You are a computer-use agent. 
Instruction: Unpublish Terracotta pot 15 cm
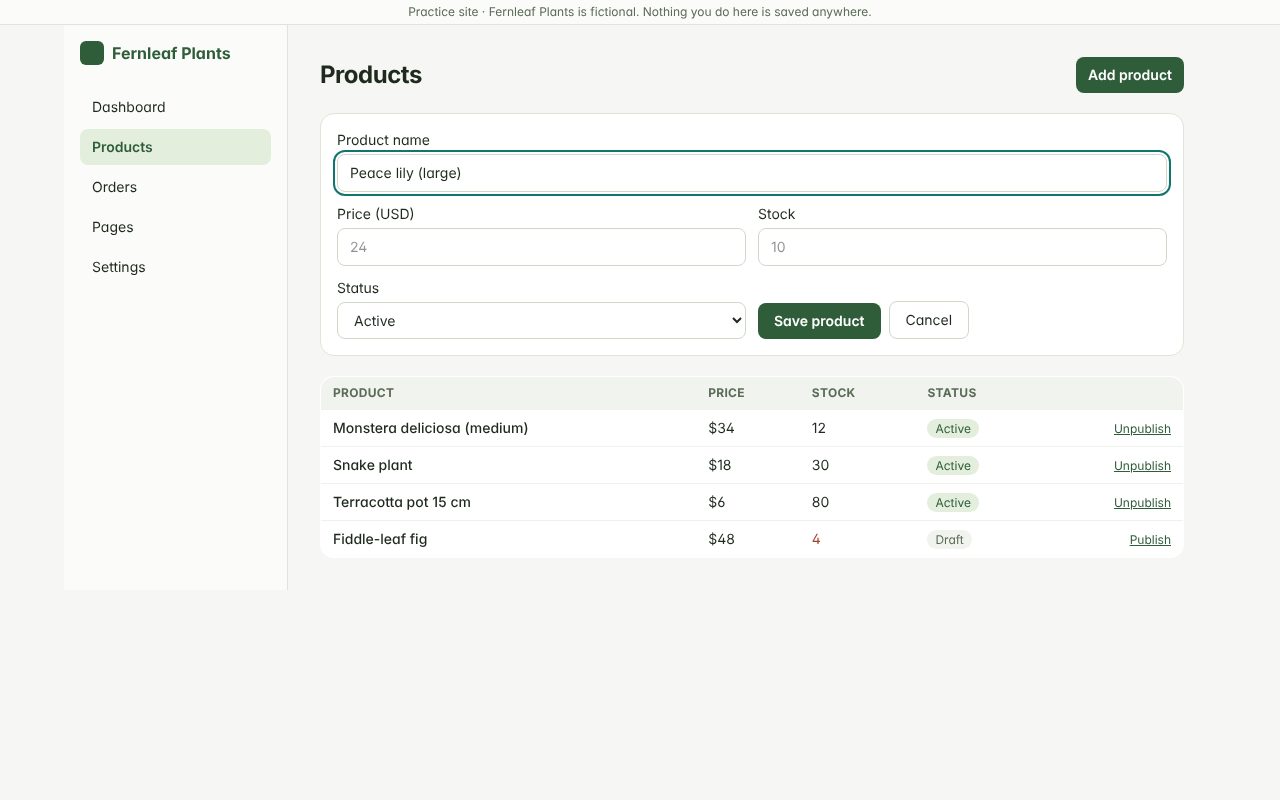tap(1142, 503)
